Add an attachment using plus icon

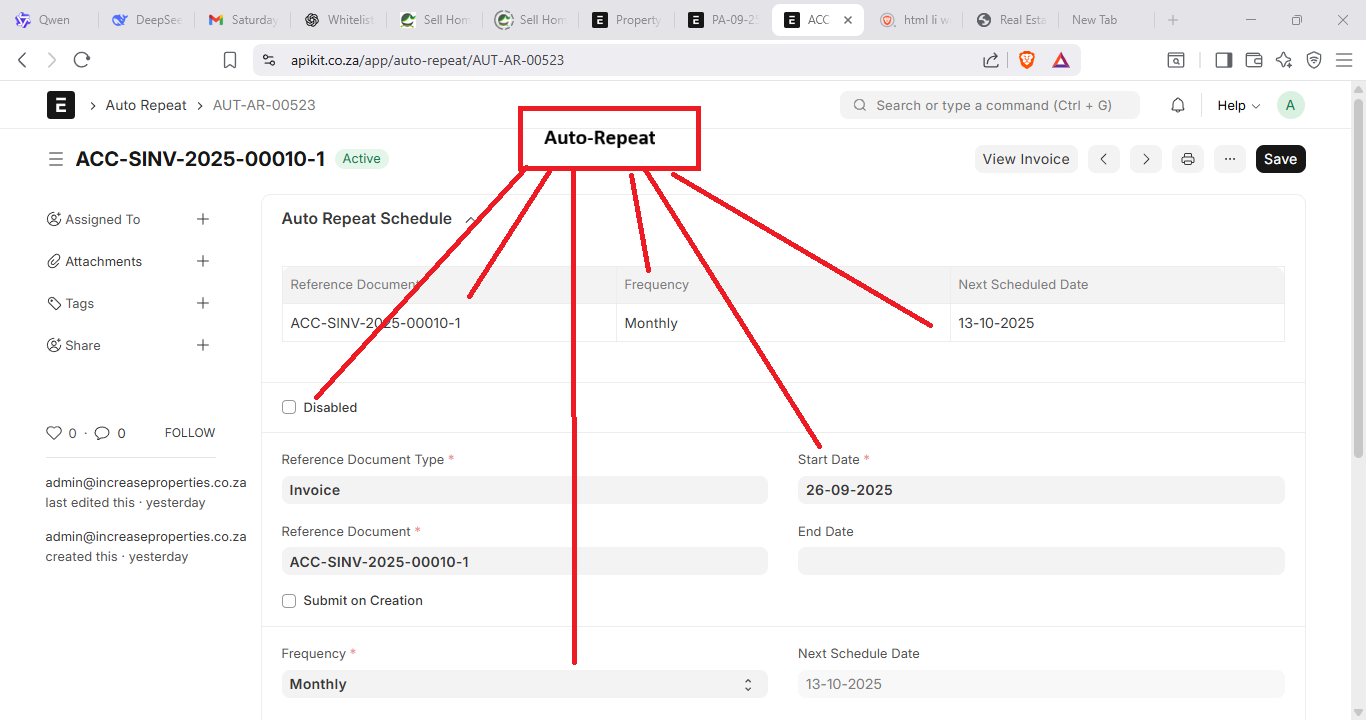click(x=203, y=261)
